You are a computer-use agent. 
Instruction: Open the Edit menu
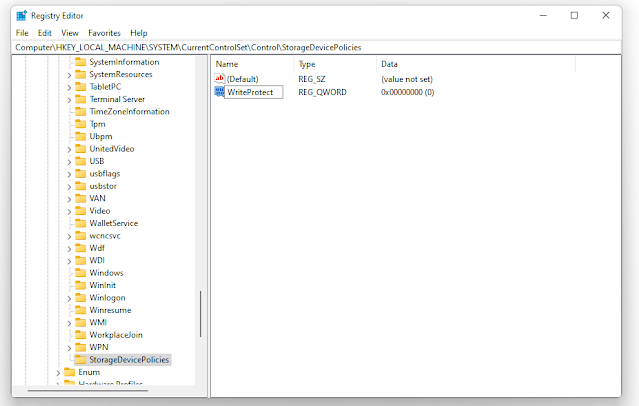[44, 33]
